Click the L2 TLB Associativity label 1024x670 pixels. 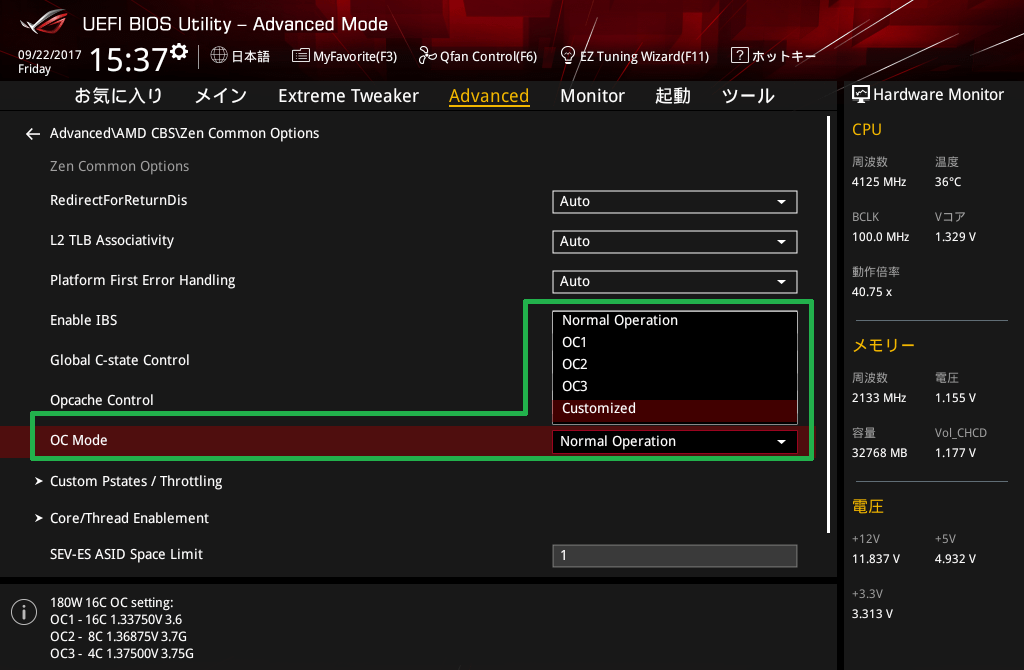(112, 240)
